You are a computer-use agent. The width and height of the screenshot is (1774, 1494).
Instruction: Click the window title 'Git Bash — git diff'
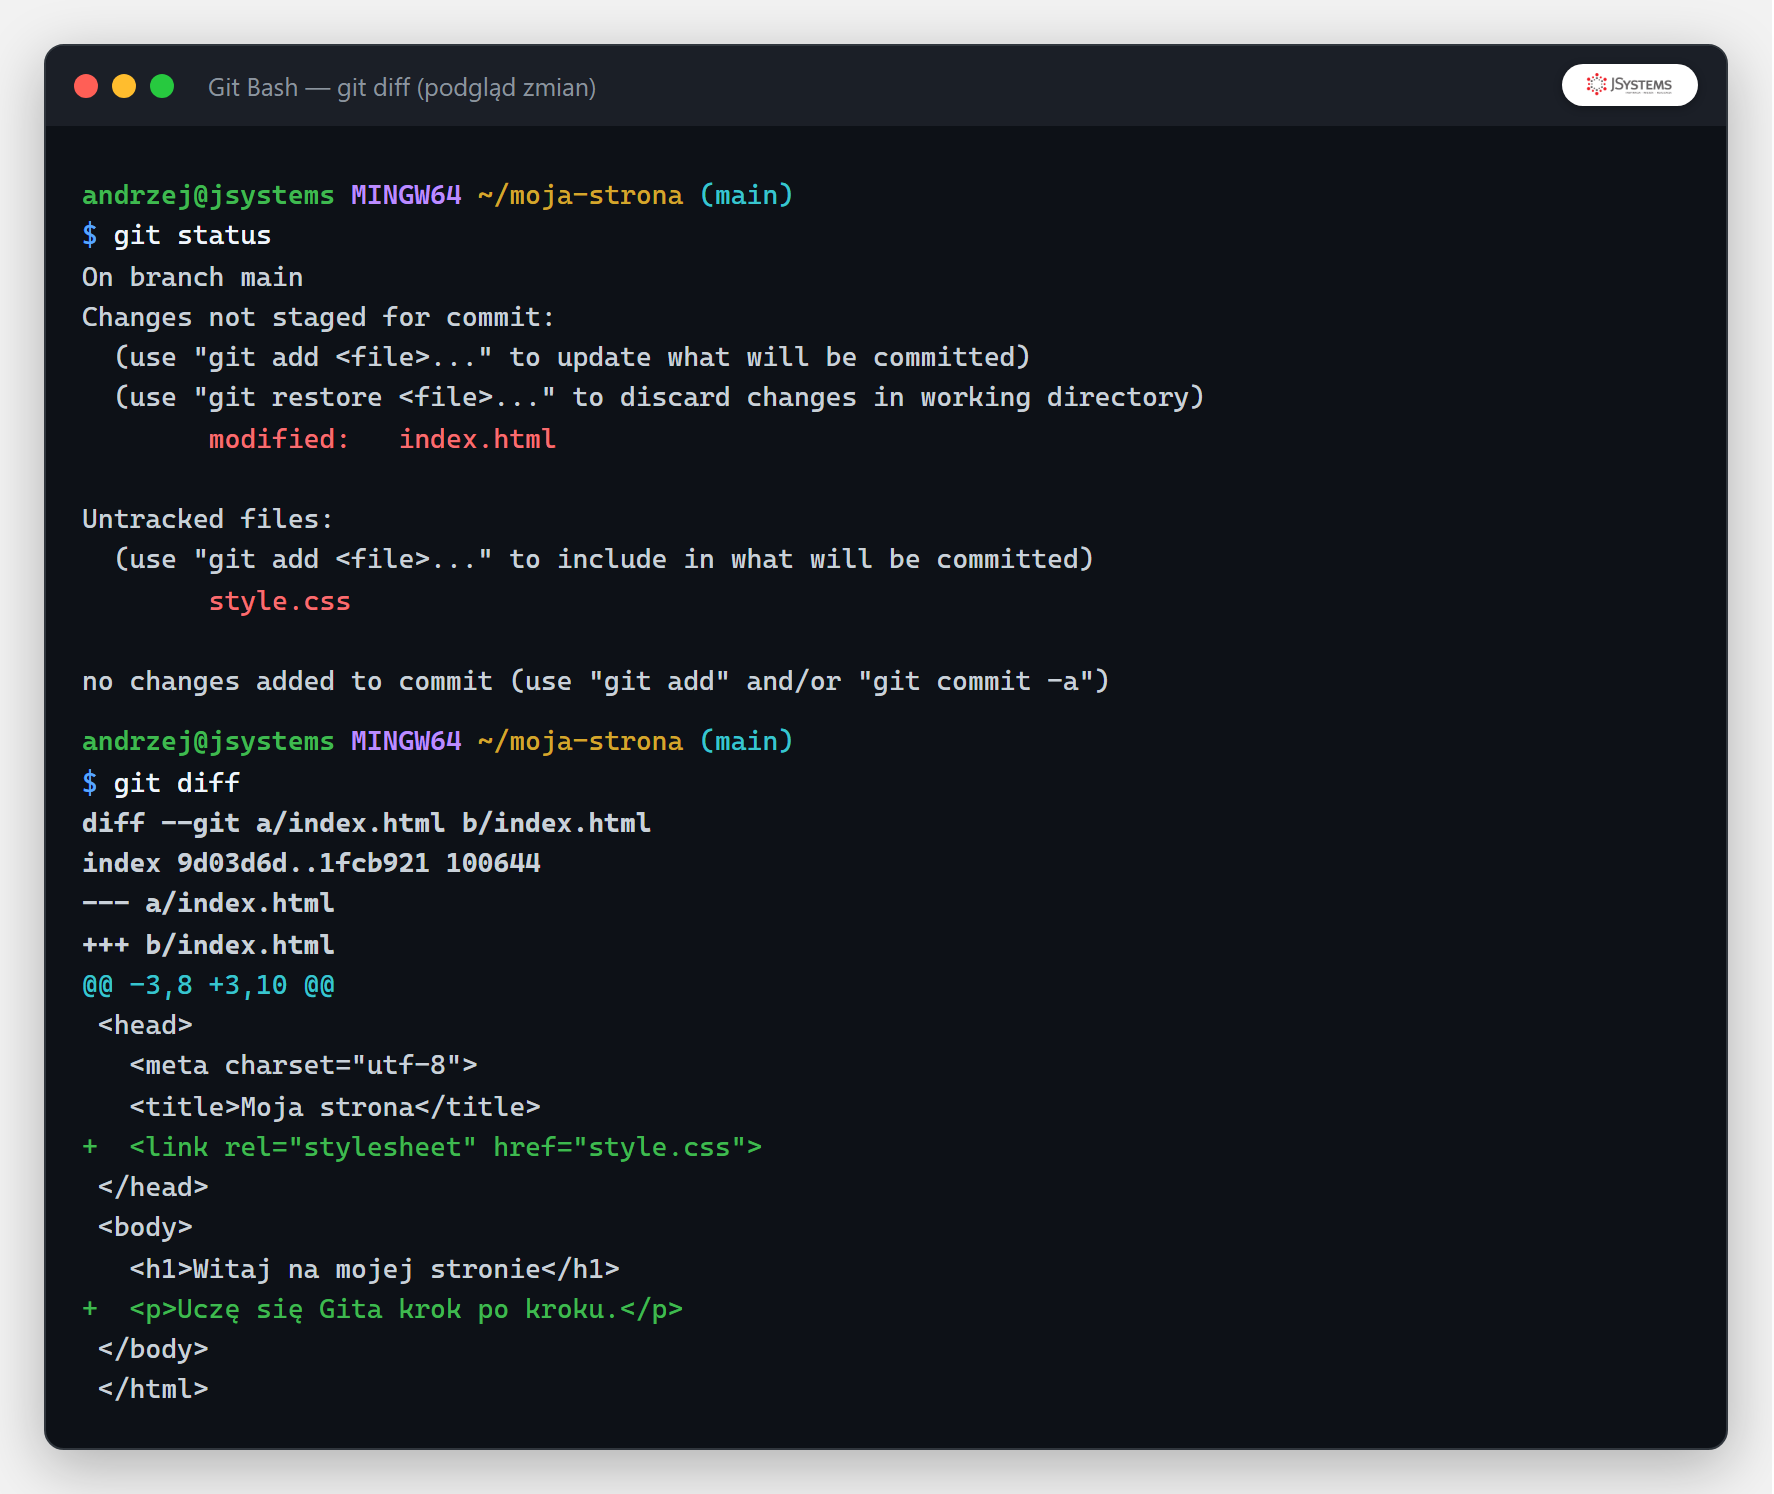402,88
